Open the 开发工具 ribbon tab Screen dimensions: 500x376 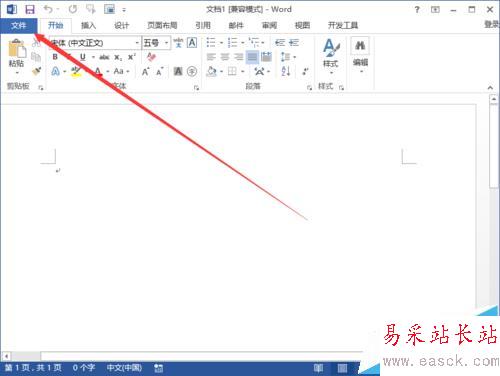click(x=343, y=26)
